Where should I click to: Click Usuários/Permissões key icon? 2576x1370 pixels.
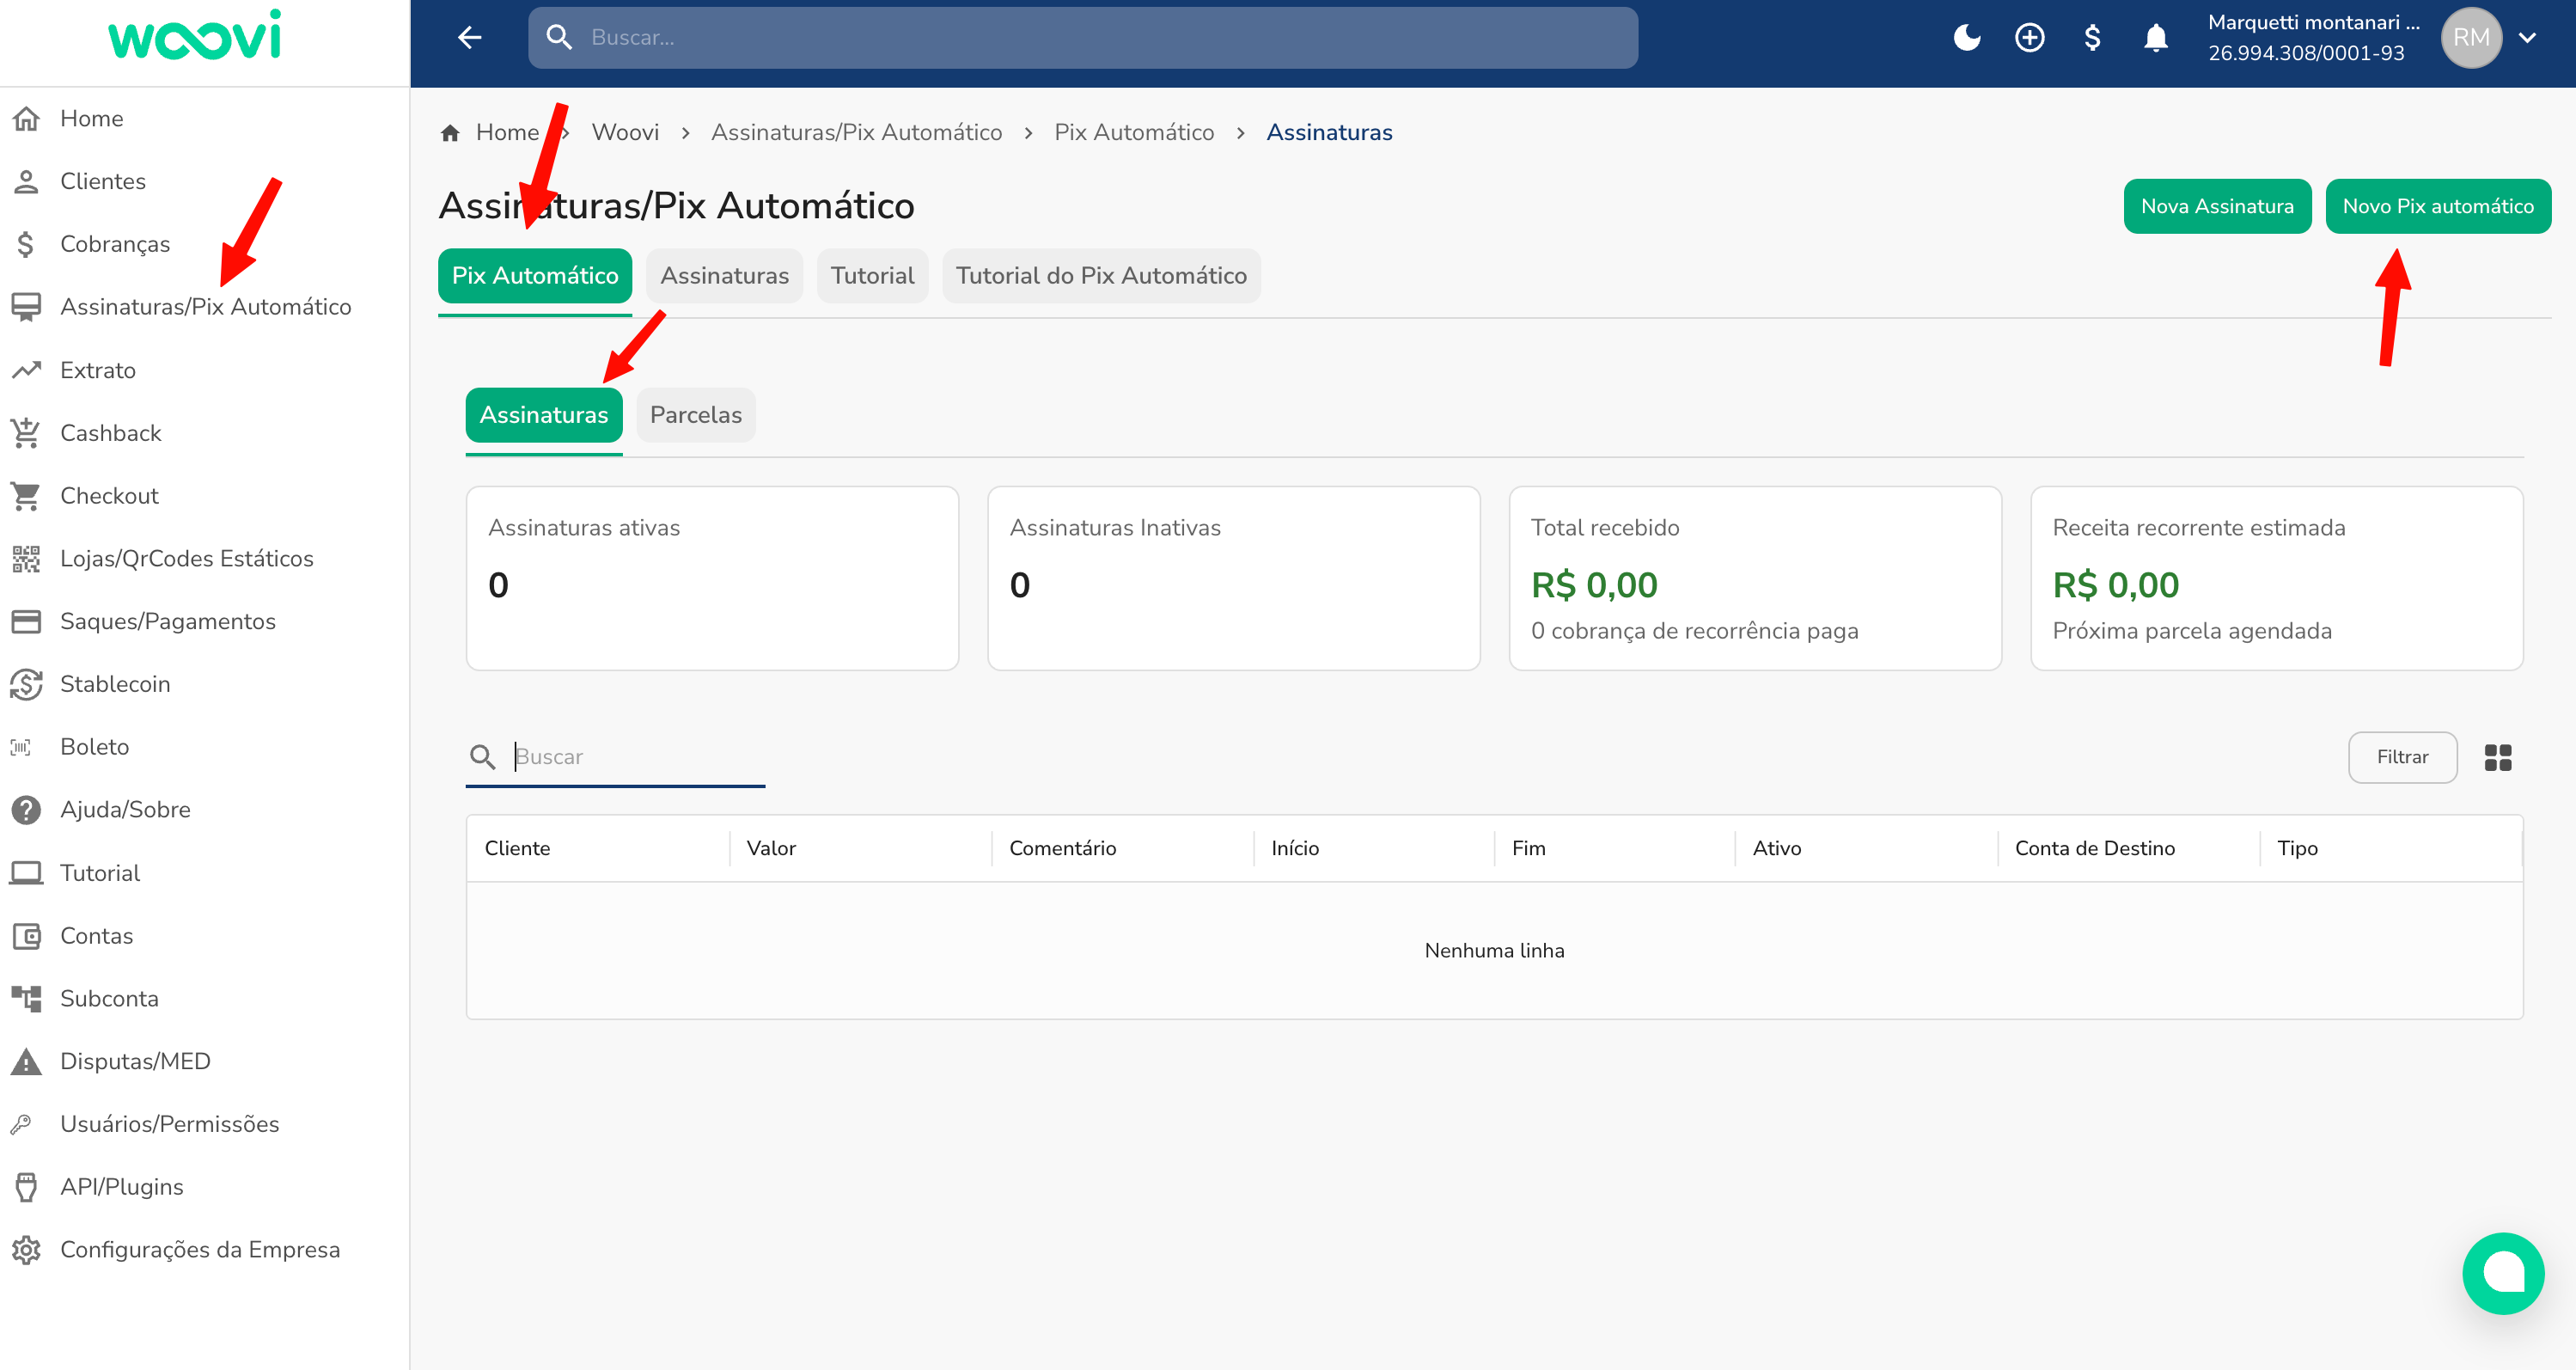[x=21, y=1124]
